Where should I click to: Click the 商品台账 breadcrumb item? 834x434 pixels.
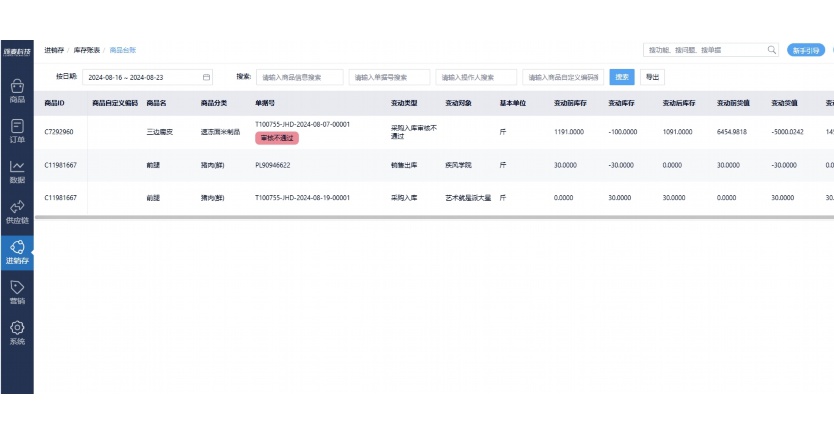pos(123,50)
